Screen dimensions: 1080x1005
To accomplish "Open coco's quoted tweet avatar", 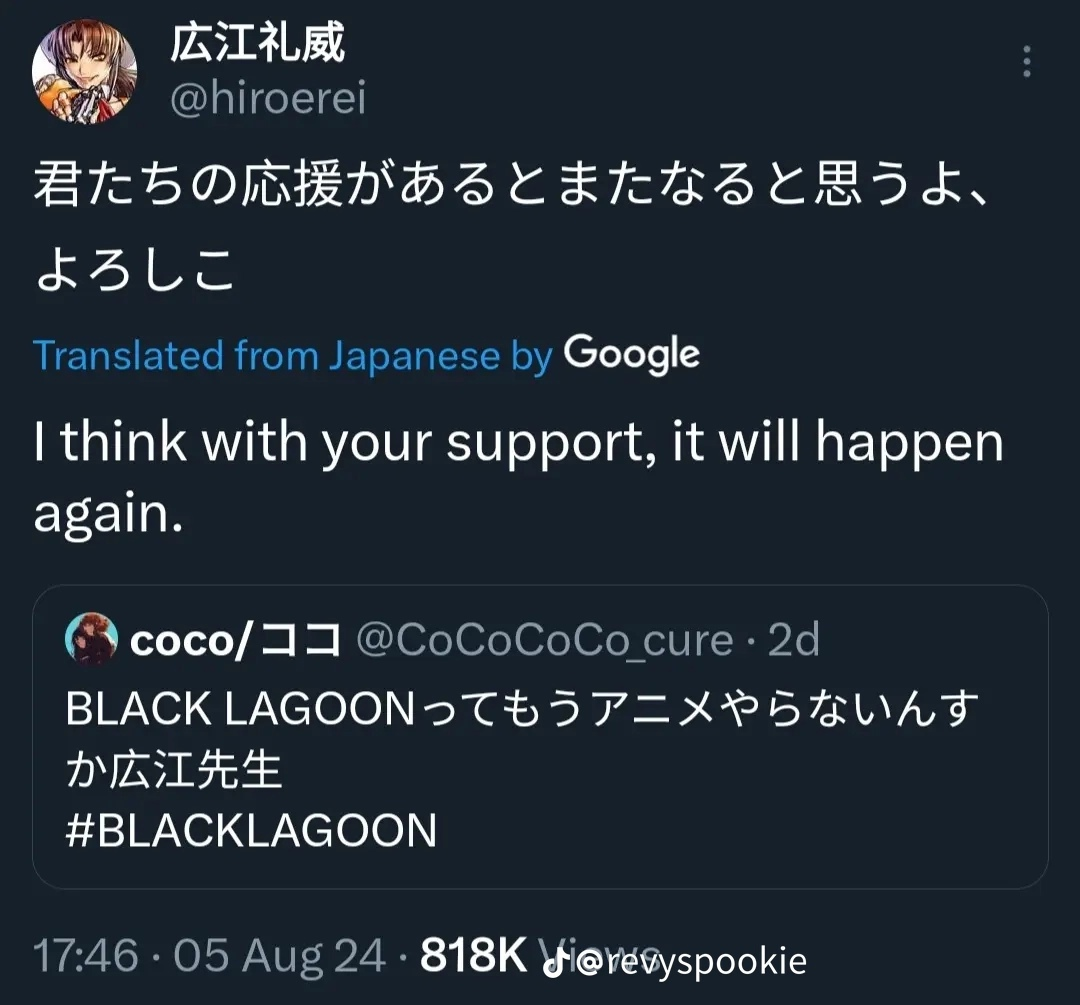I will [92, 638].
